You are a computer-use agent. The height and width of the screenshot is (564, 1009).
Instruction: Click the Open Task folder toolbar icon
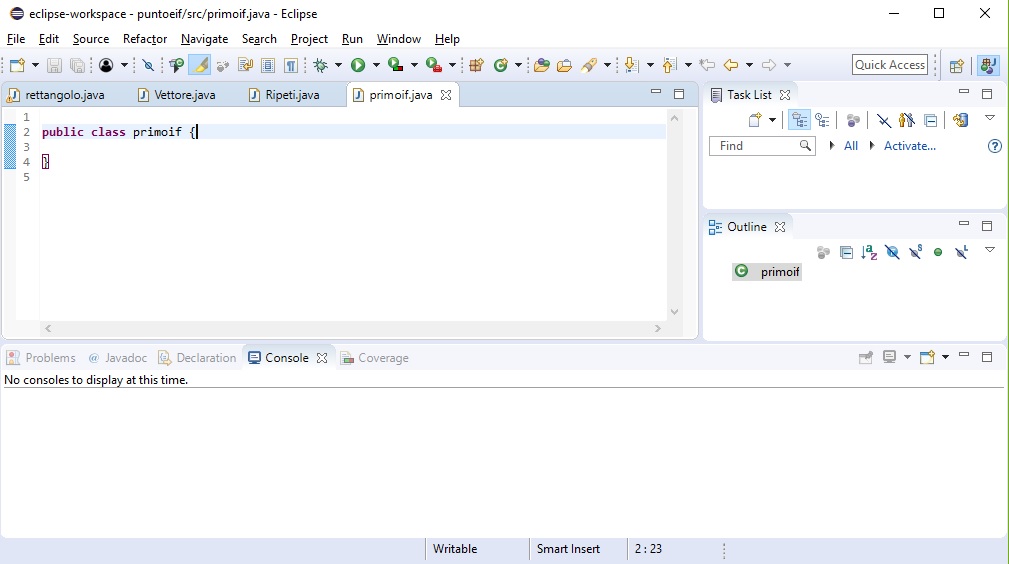[564, 65]
